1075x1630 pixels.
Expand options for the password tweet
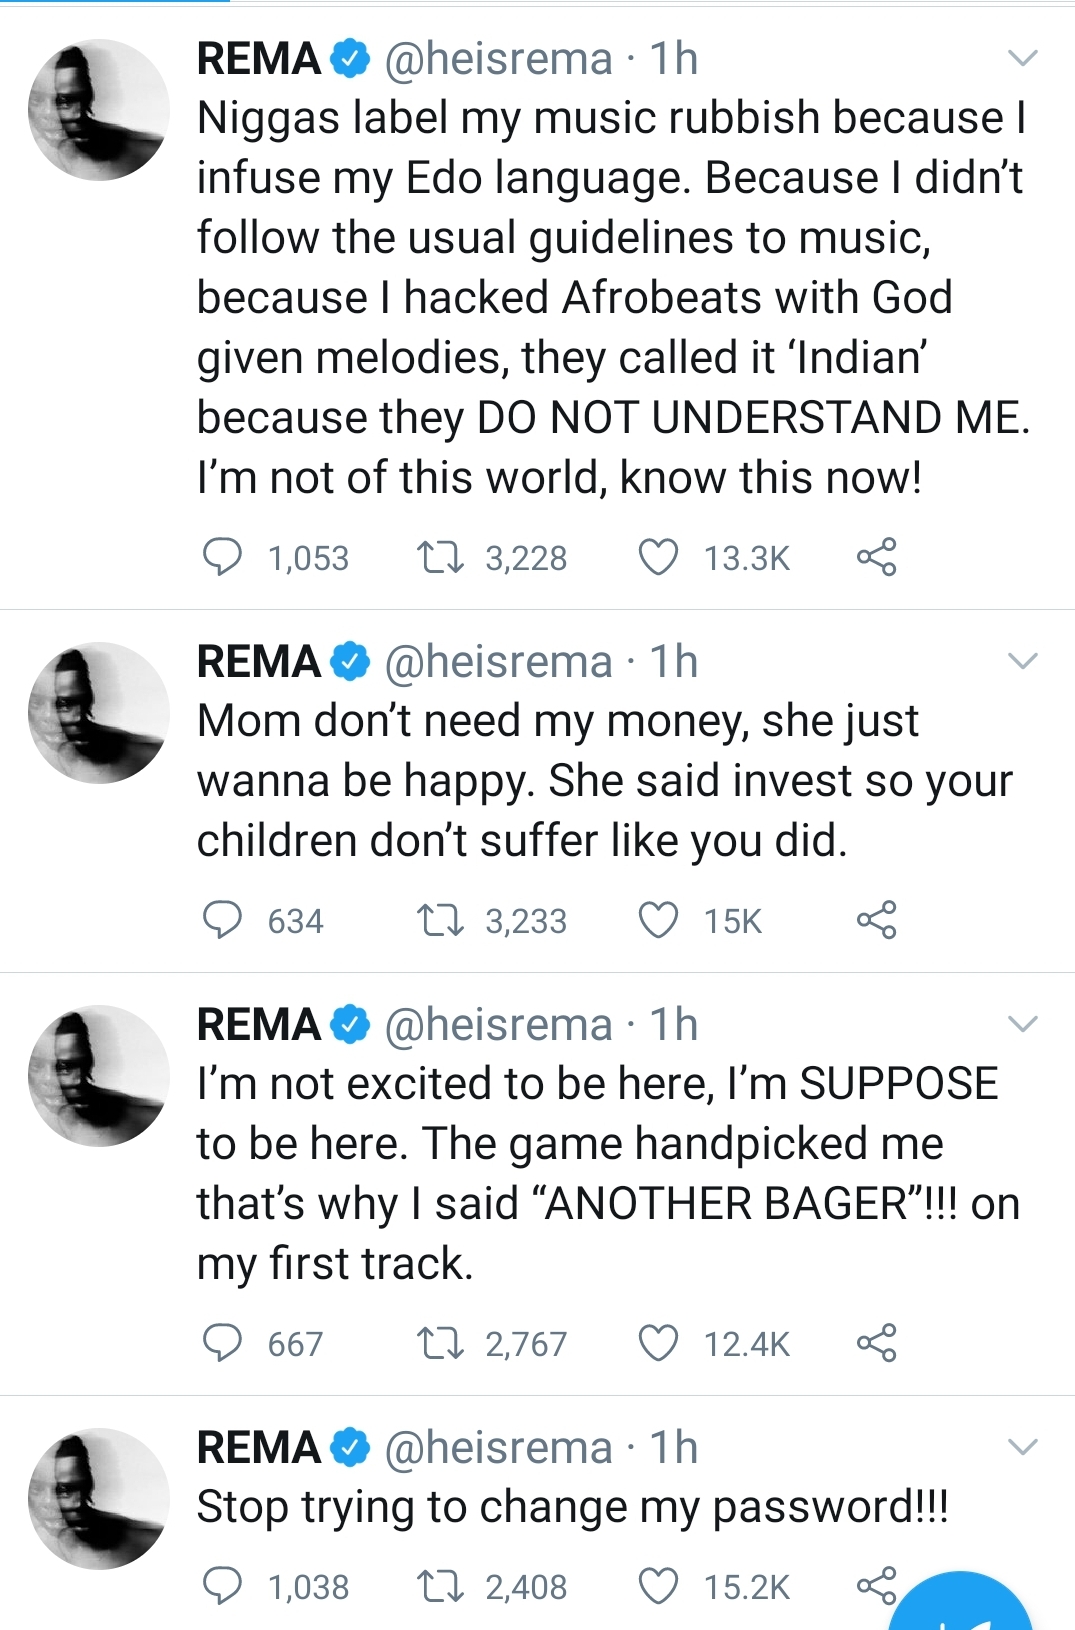click(1022, 1447)
